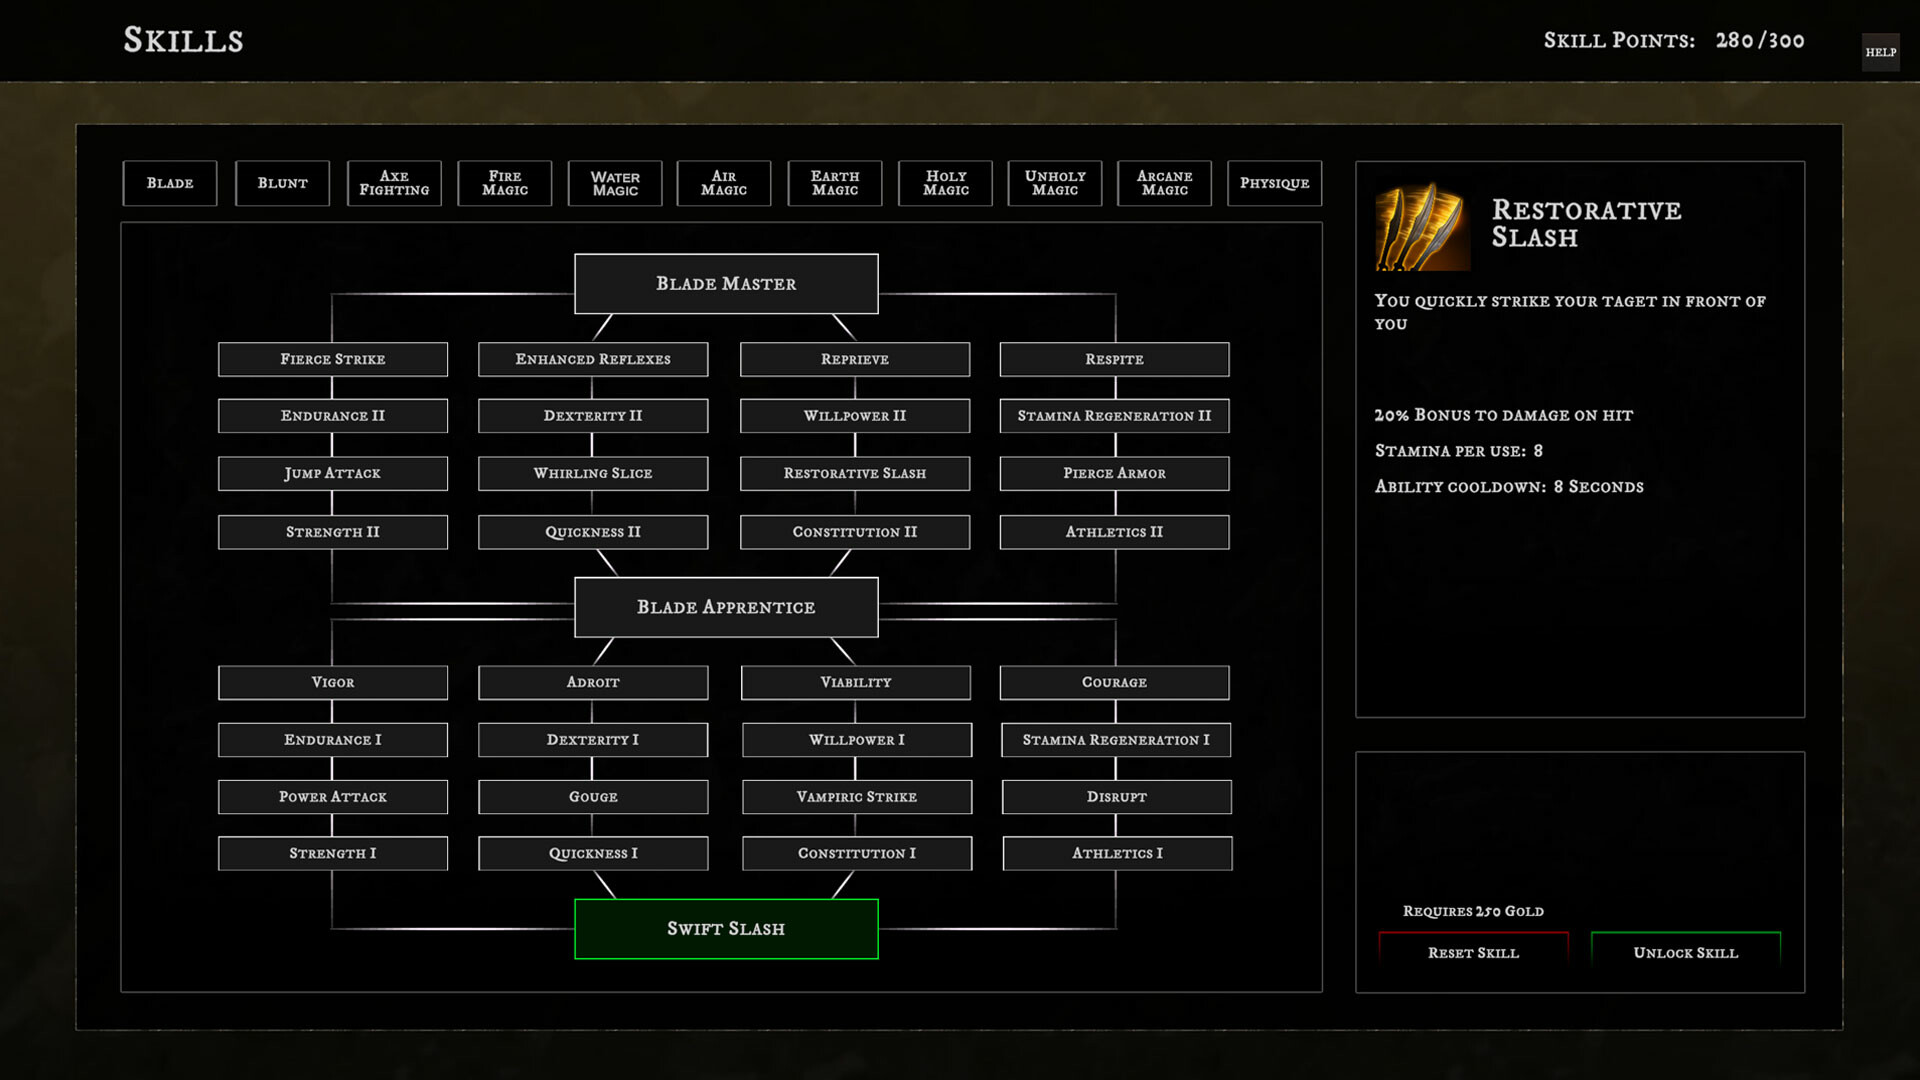This screenshot has width=1920, height=1080.
Task: Click the Reset Skill button
Action: pos(1473,953)
